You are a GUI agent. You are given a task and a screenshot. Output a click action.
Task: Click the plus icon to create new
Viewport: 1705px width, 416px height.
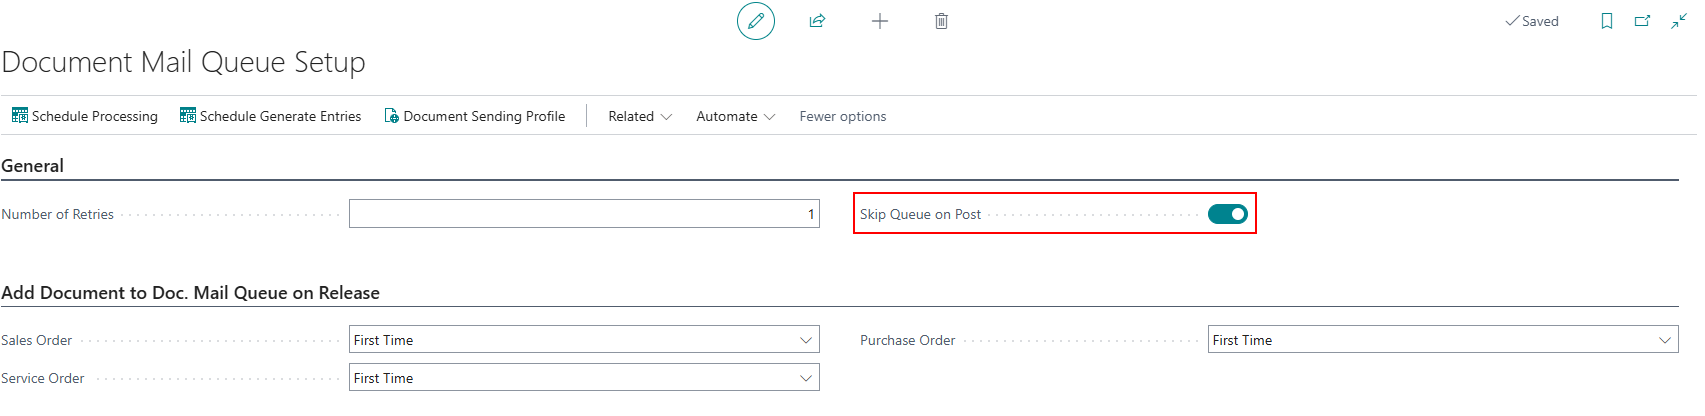[880, 21]
